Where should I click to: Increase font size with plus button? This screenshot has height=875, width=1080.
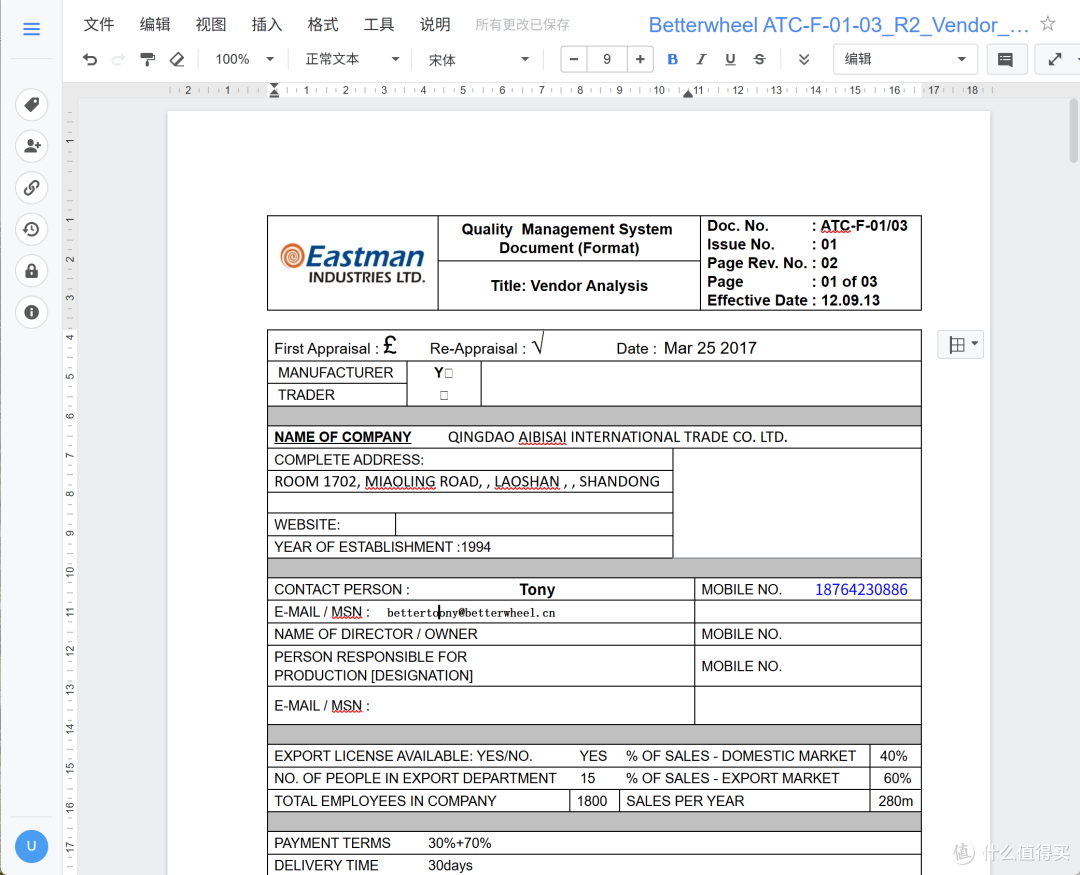640,59
